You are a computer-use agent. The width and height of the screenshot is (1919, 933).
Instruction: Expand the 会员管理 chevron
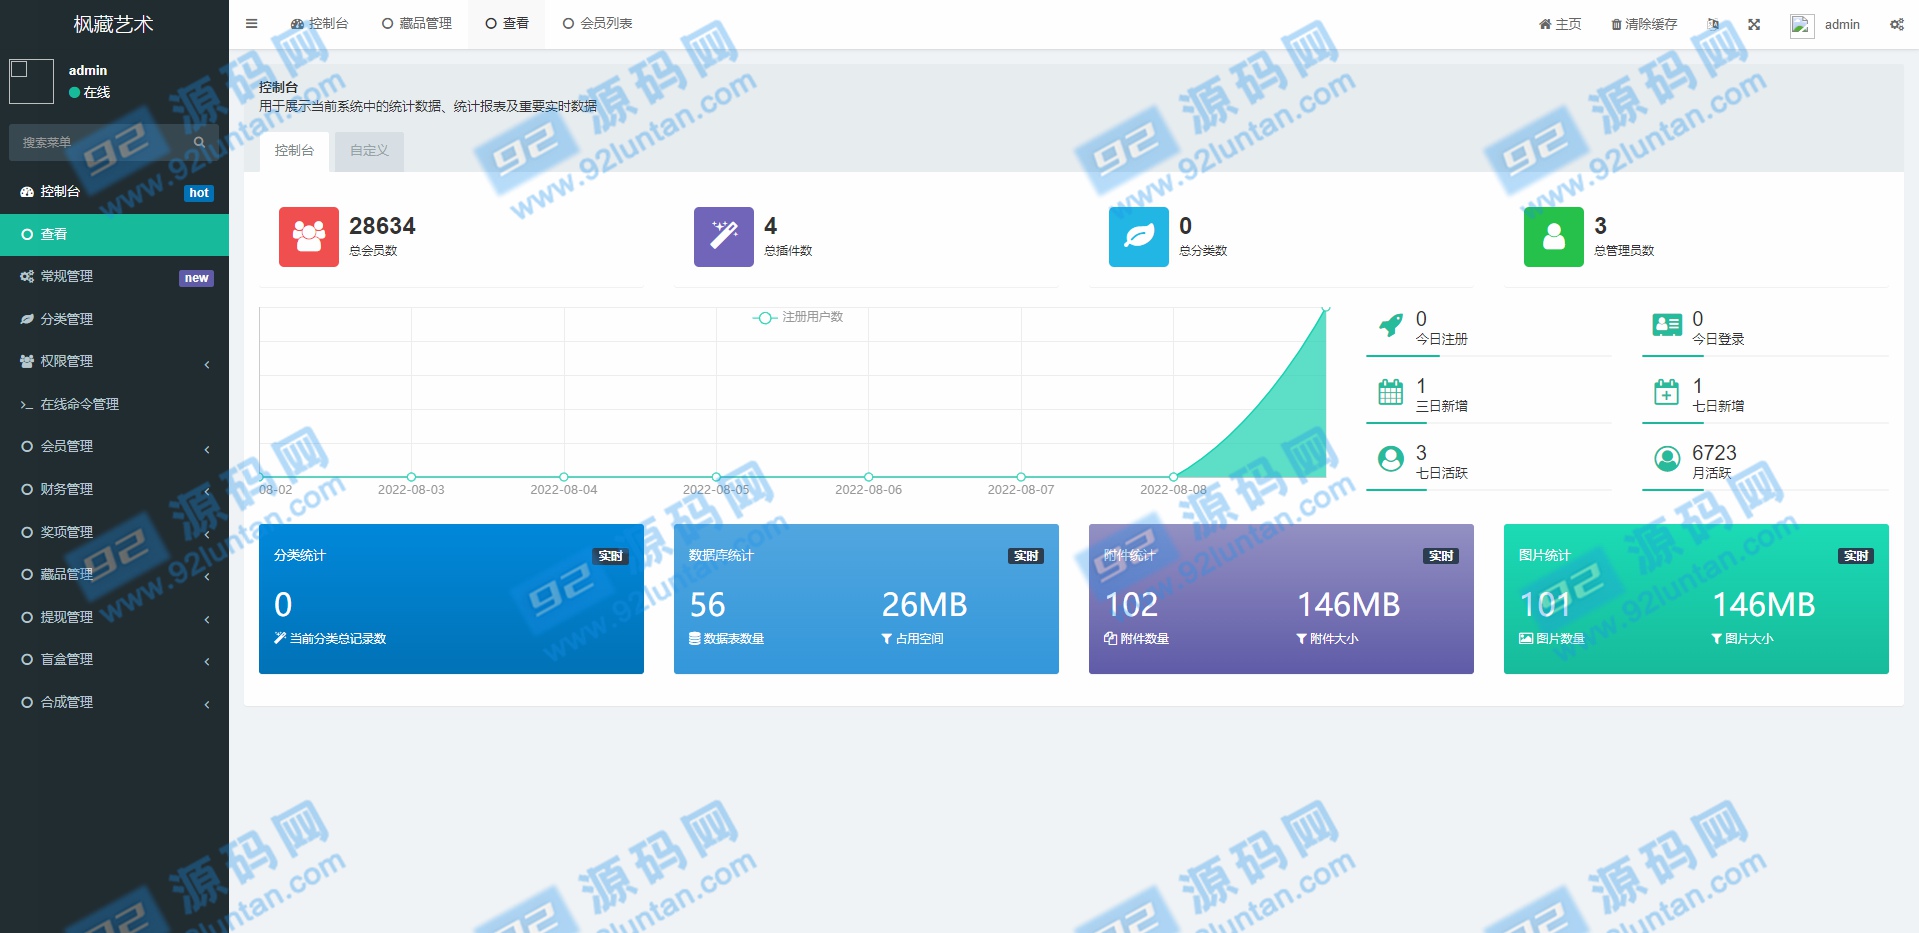click(207, 449)
